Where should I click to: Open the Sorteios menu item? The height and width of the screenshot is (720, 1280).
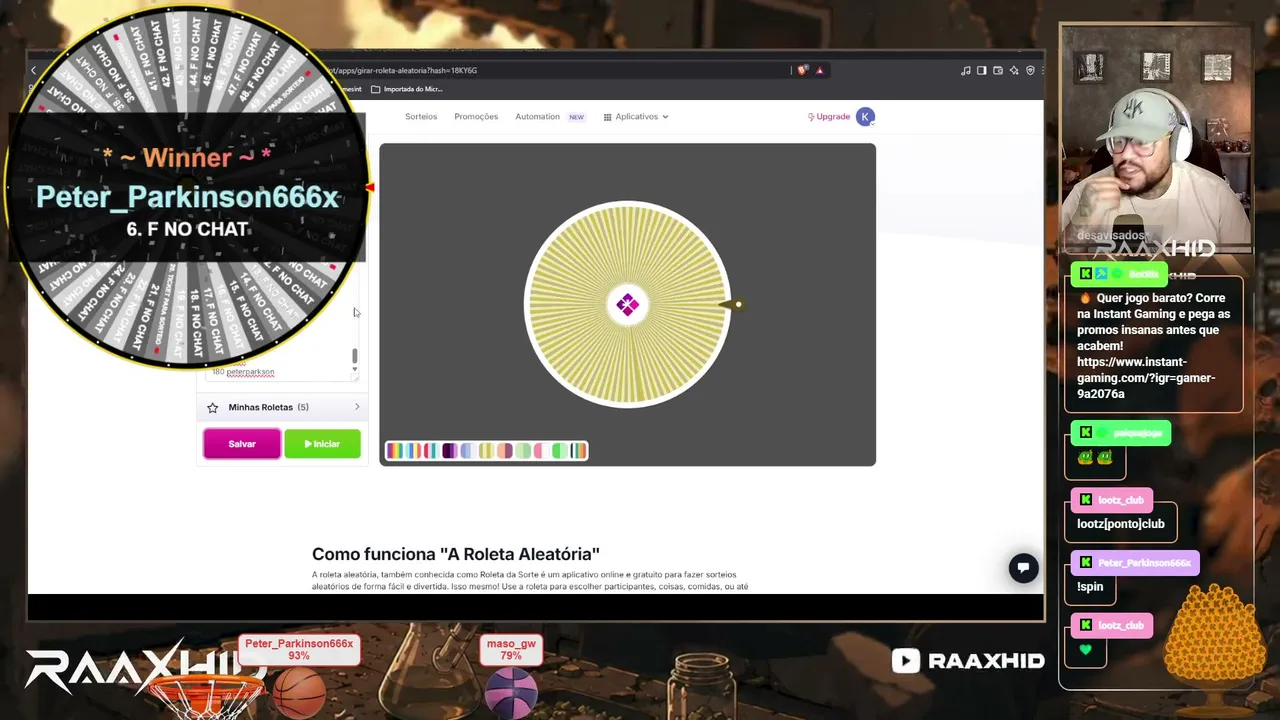click(x=421, y=117)
